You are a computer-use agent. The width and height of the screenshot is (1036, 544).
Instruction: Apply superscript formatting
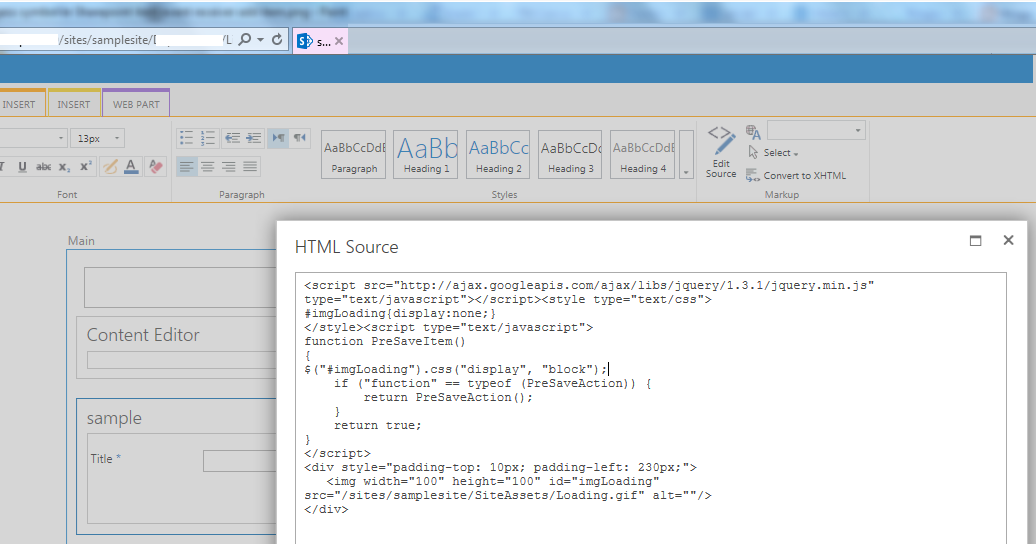[86, 167]
